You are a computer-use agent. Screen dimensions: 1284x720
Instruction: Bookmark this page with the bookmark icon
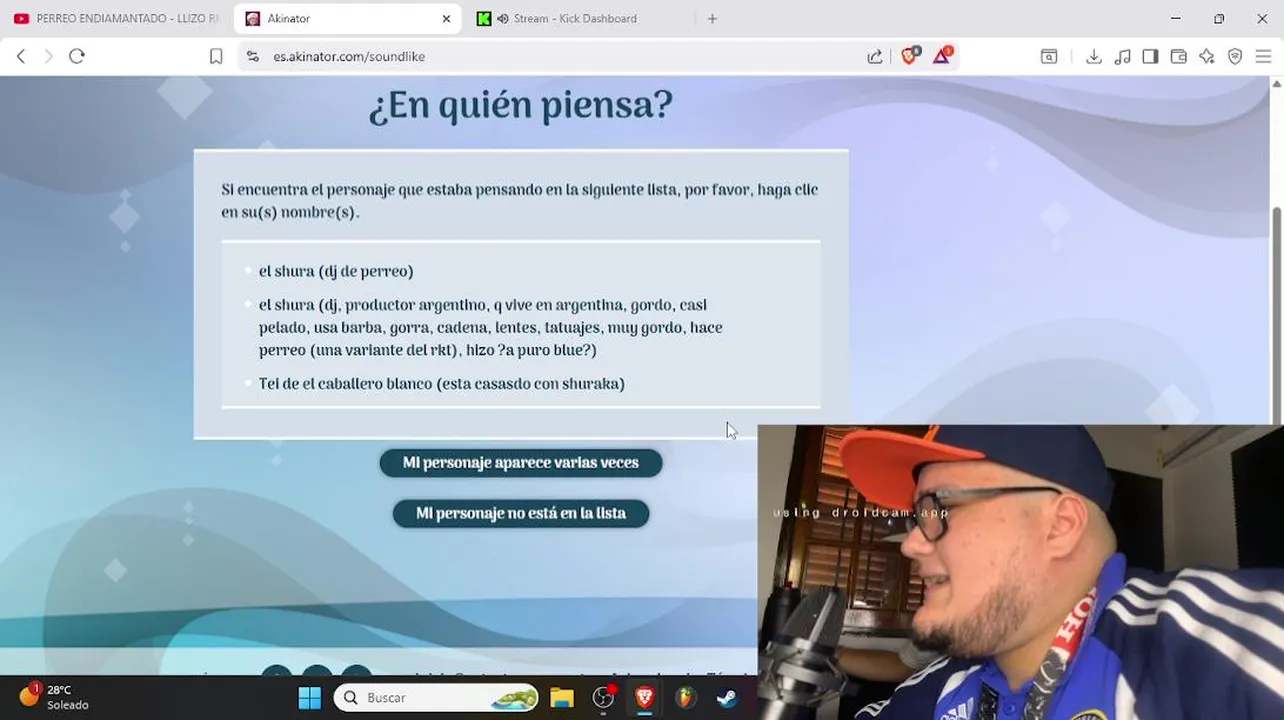pyautogui.click(x=216, y=57)
